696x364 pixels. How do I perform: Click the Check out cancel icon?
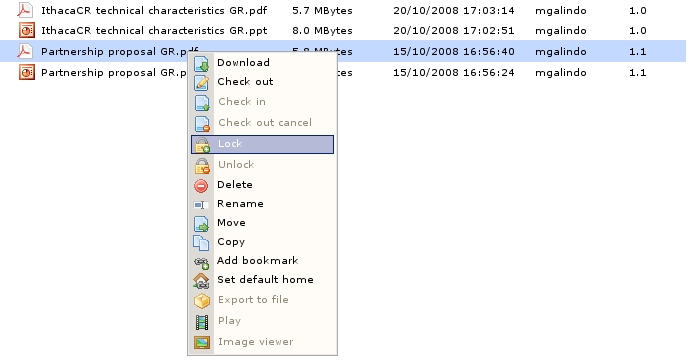pyautogui.click(x=202, y=123)
